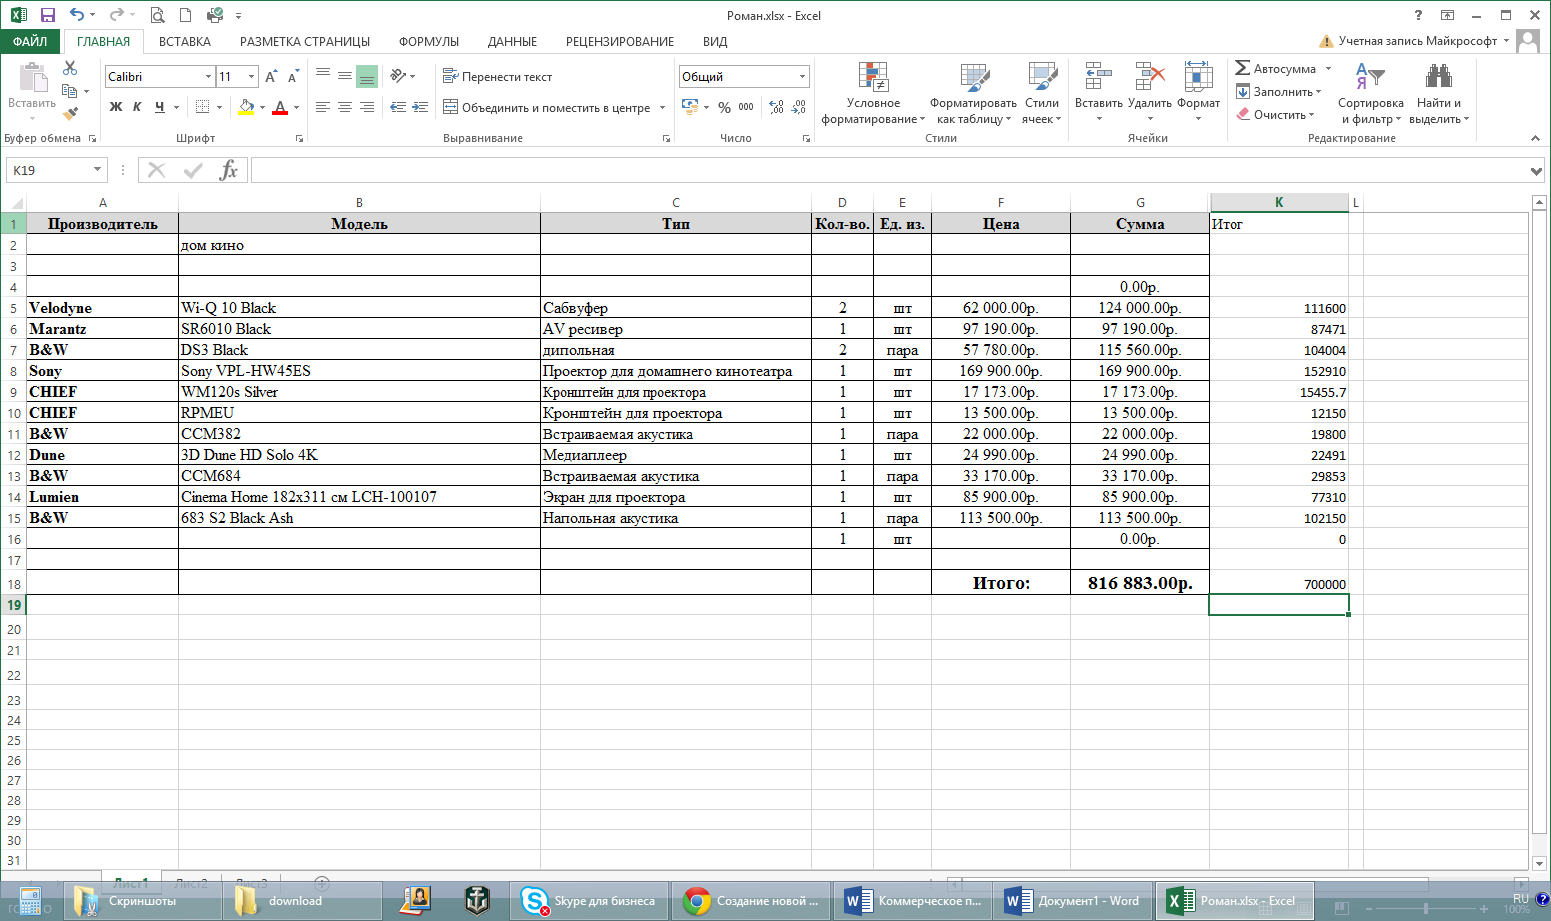
Task: Increase the font size with the large A
Action: tap(271, 76)
